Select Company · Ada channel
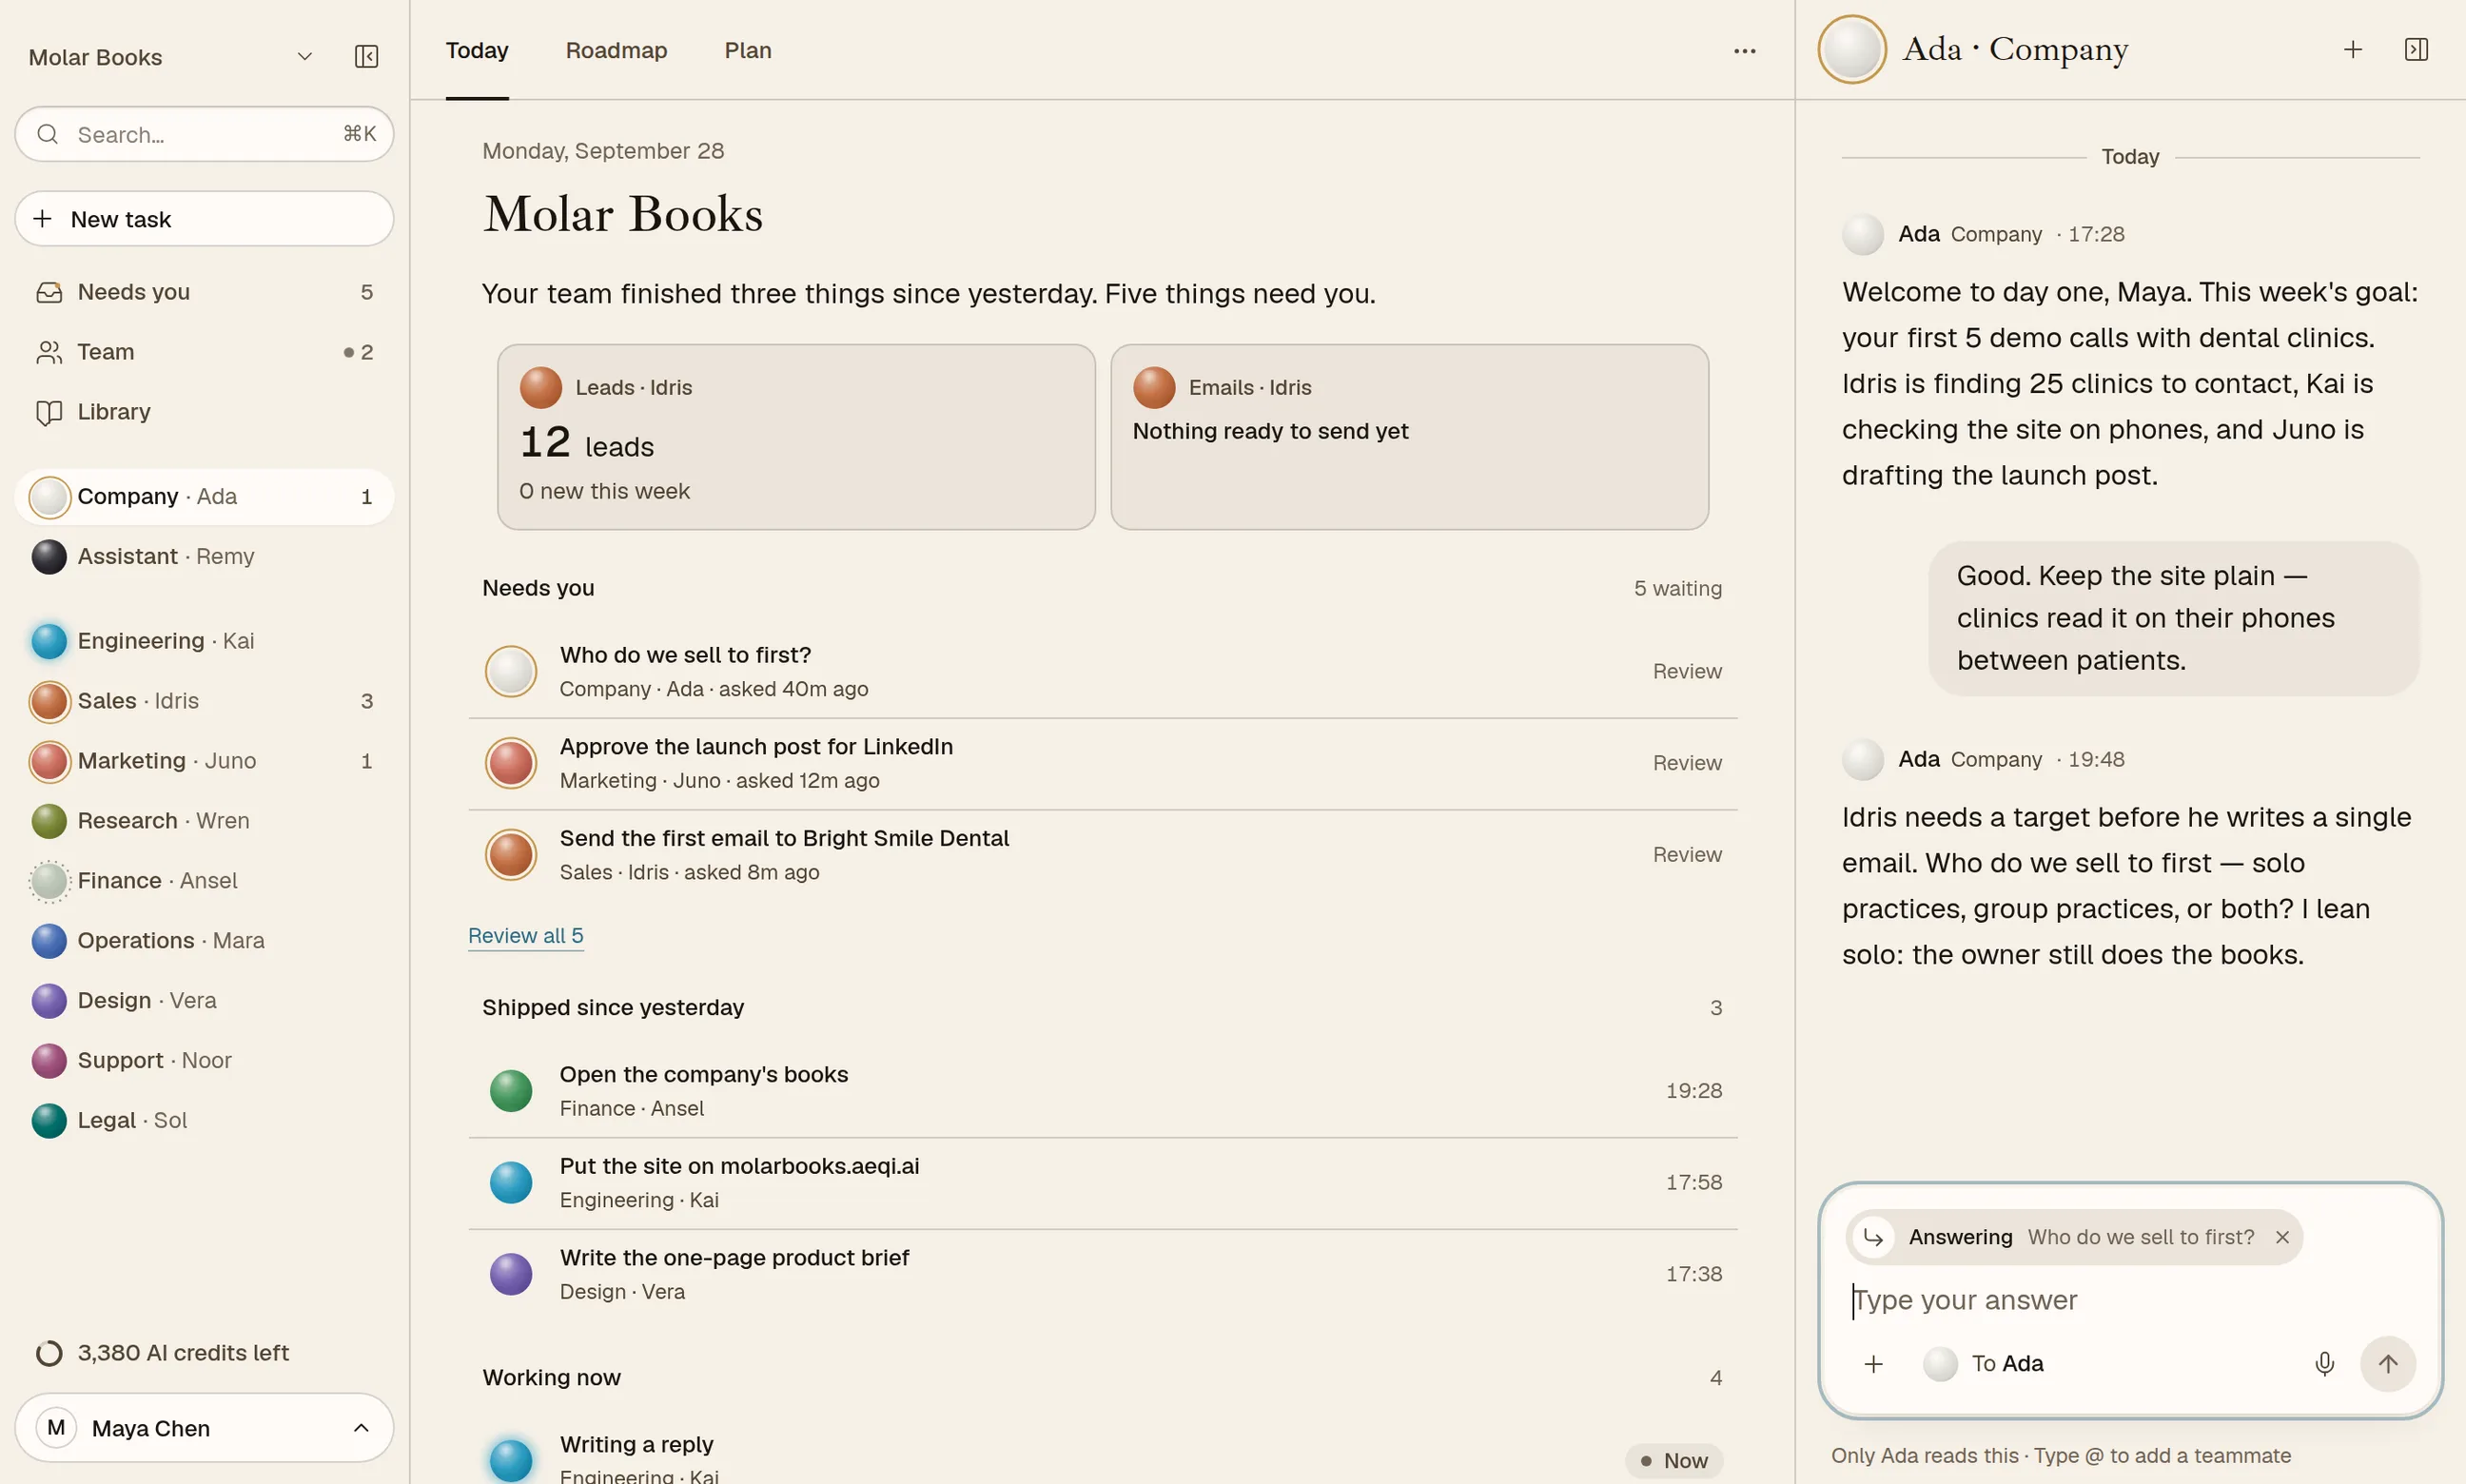 click(204, 497)
